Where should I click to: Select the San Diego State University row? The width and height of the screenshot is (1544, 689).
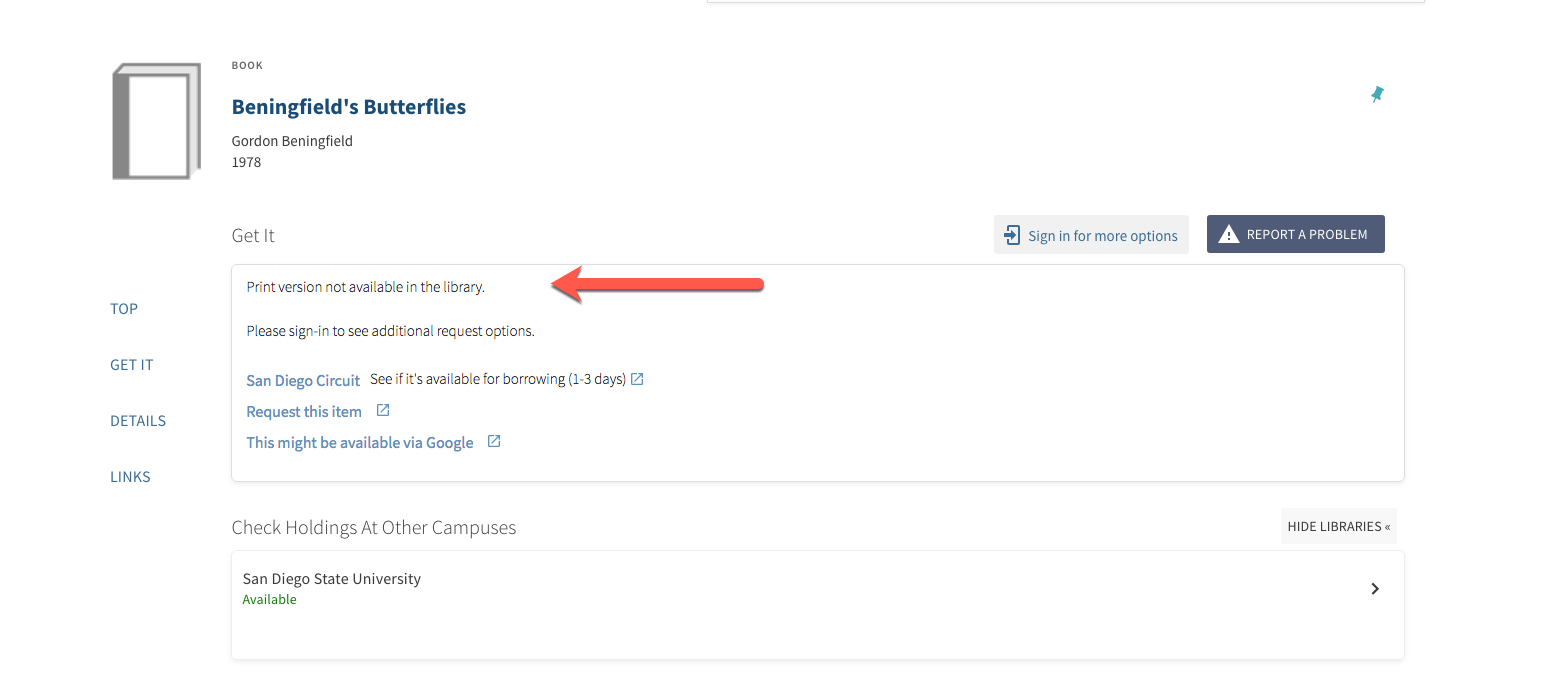(x=818, y=604)
